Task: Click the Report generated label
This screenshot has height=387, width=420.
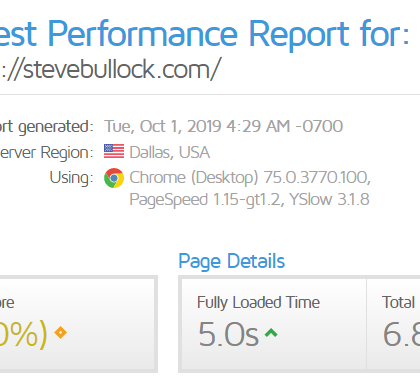Action: point(46,127)
